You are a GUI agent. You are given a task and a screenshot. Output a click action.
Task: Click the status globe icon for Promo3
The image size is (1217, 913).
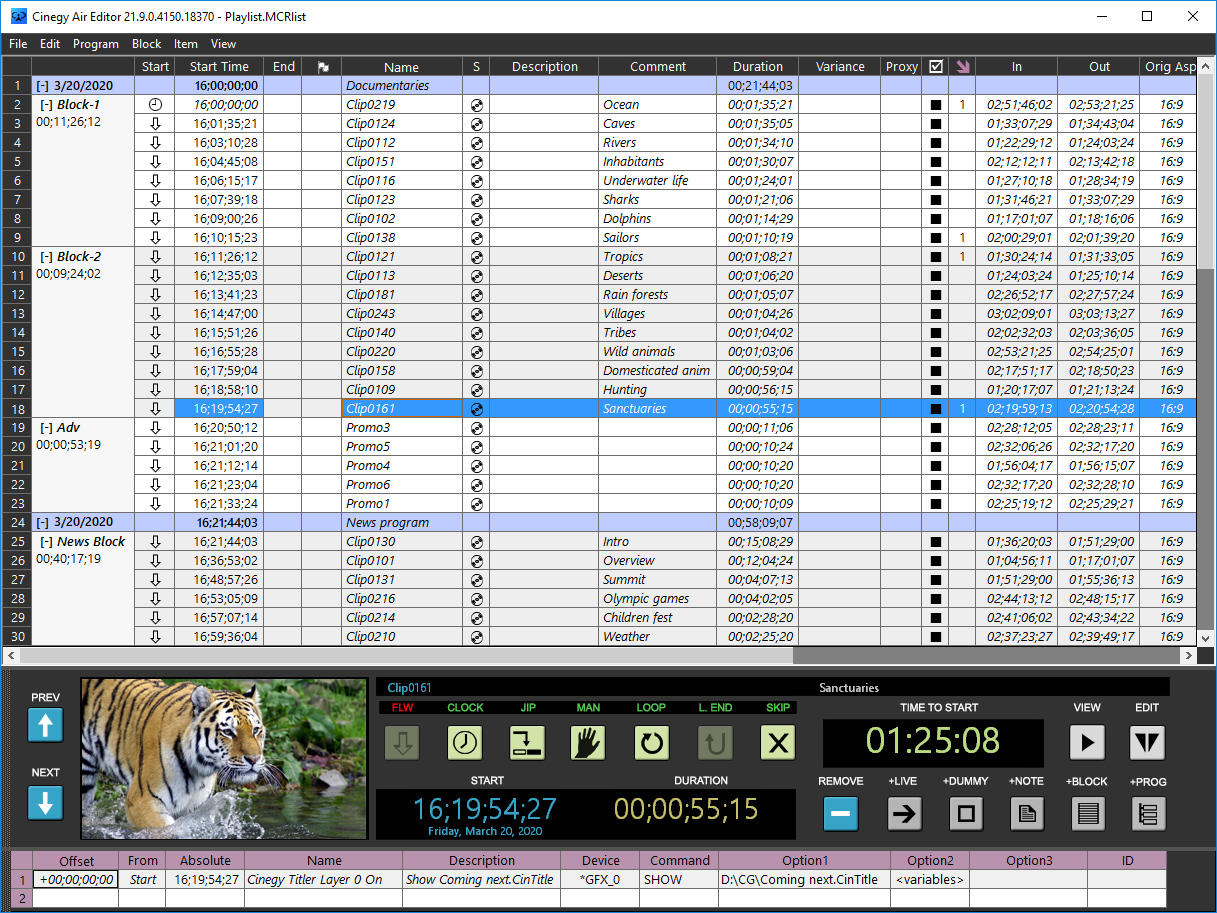pyautogui.click(x=476, y=428)
